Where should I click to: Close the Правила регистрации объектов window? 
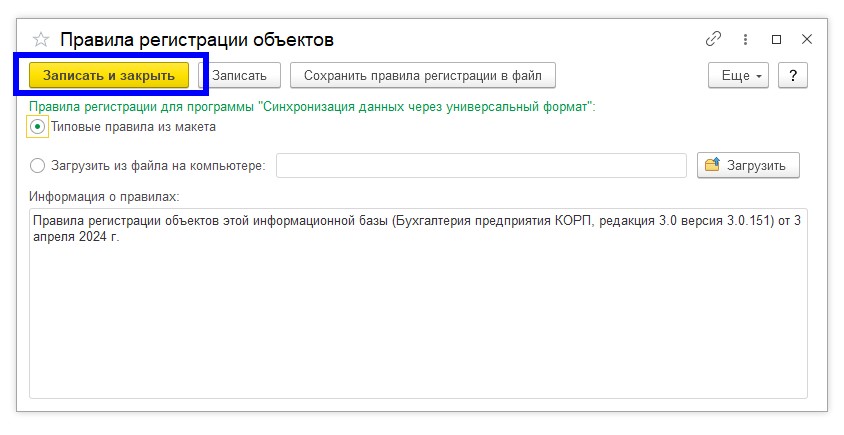pos(807,40)
